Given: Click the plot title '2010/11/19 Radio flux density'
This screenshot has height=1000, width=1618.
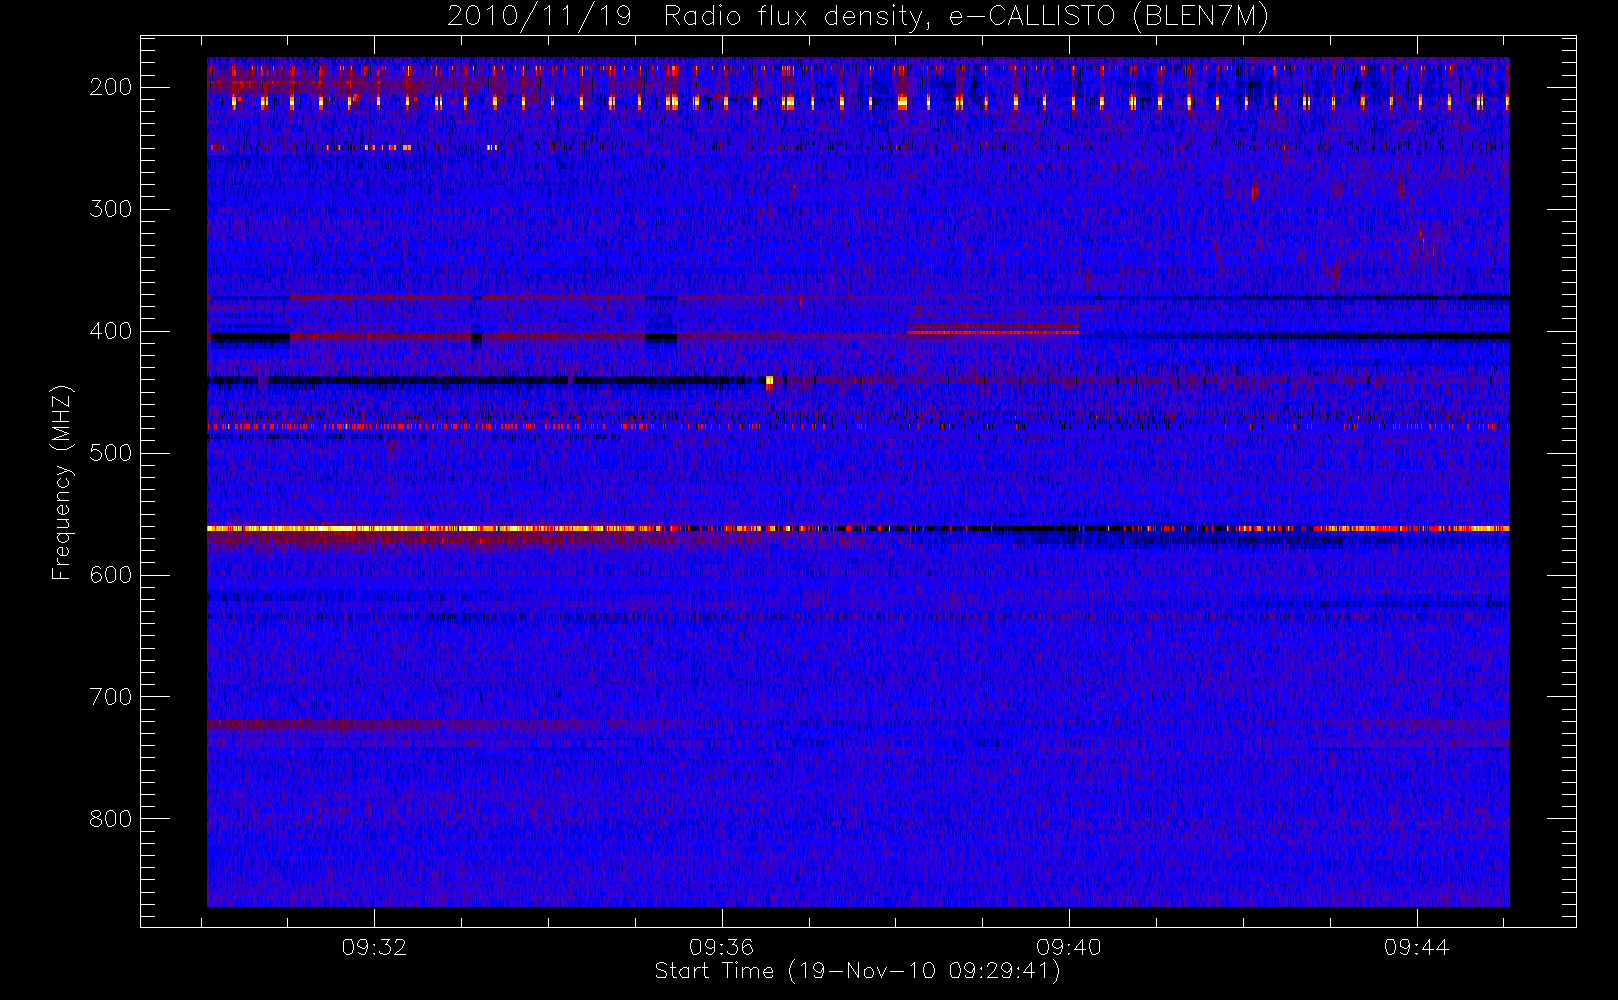Looking at the screenshot, I should 857,17.
